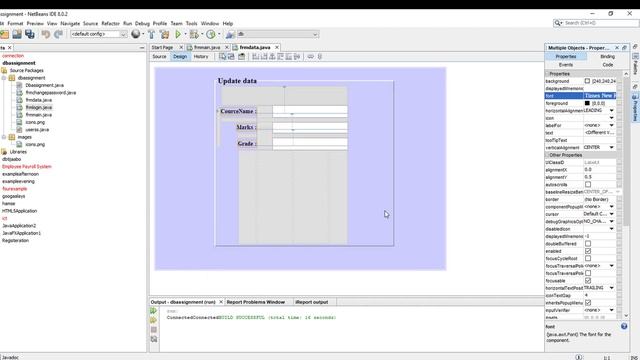Open the Report Problems Window tab
The image size is (640, 360).
pyautogui.click(x=256, y=302)
